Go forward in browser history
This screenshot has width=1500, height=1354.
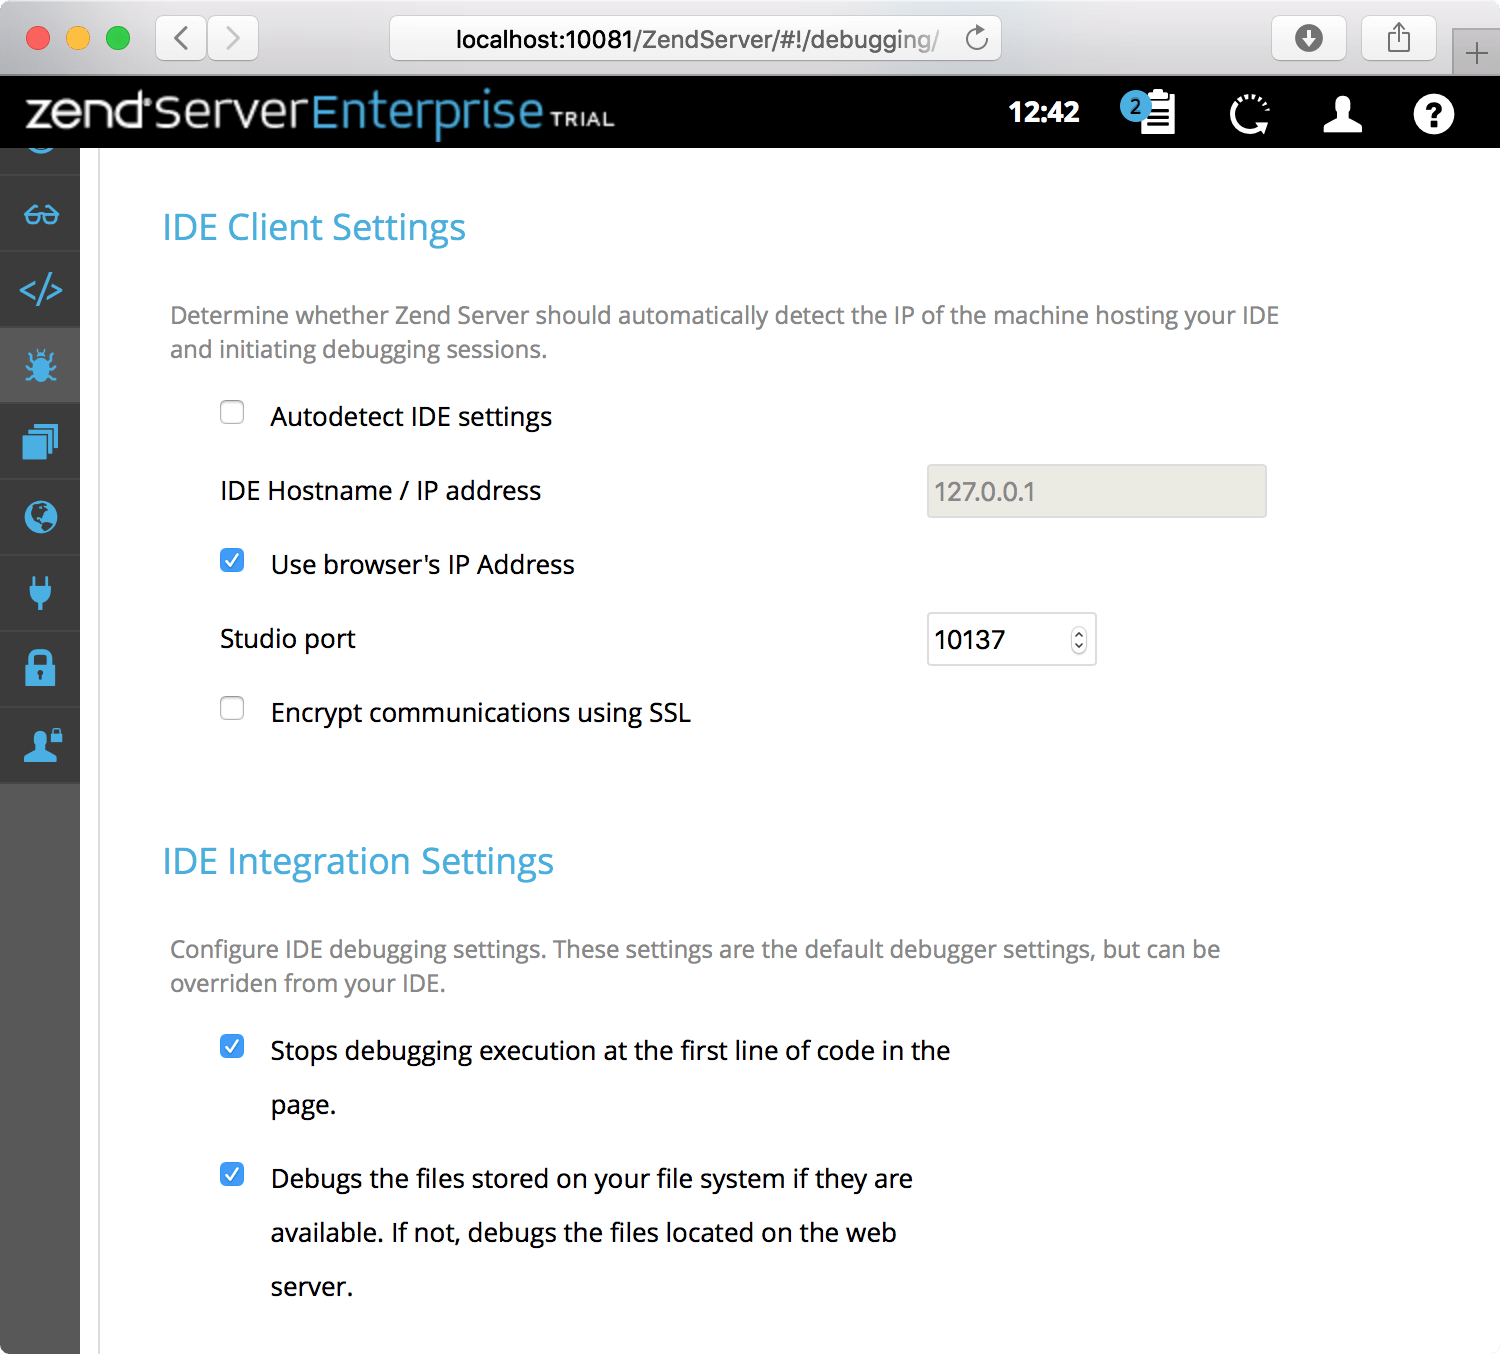click(233, 39)
